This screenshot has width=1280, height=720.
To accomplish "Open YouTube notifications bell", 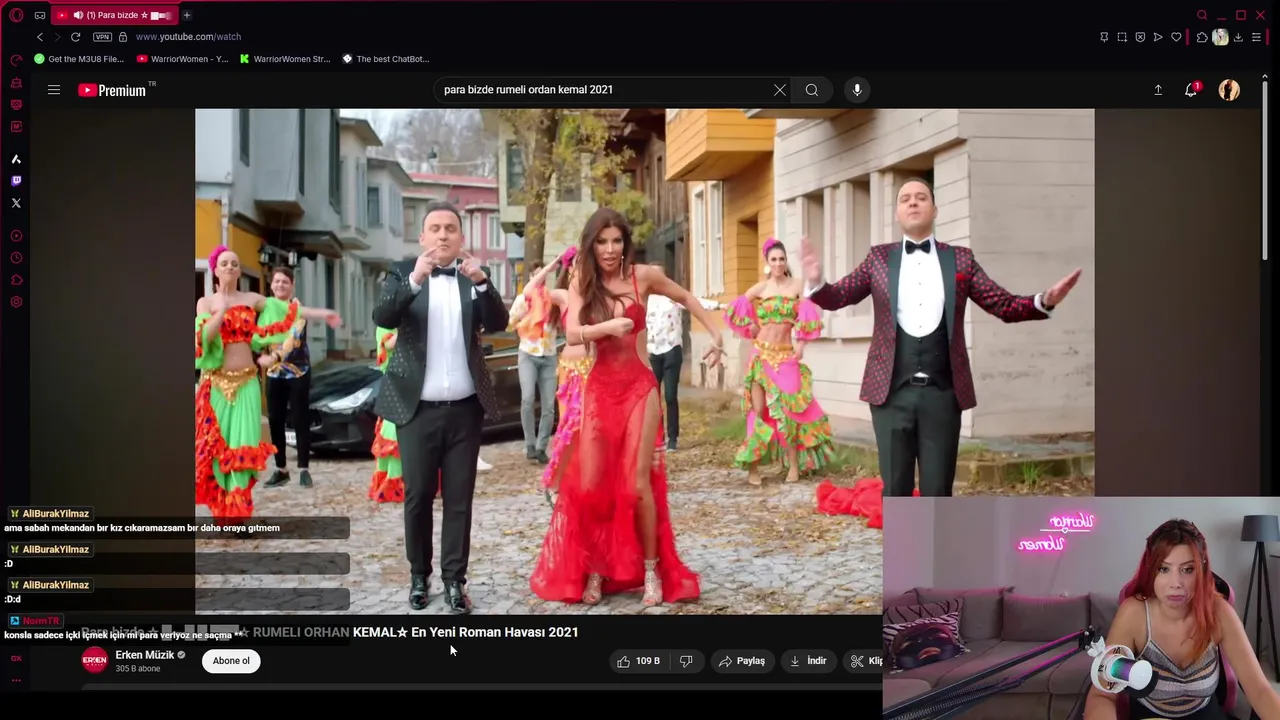I will 1191,90.
